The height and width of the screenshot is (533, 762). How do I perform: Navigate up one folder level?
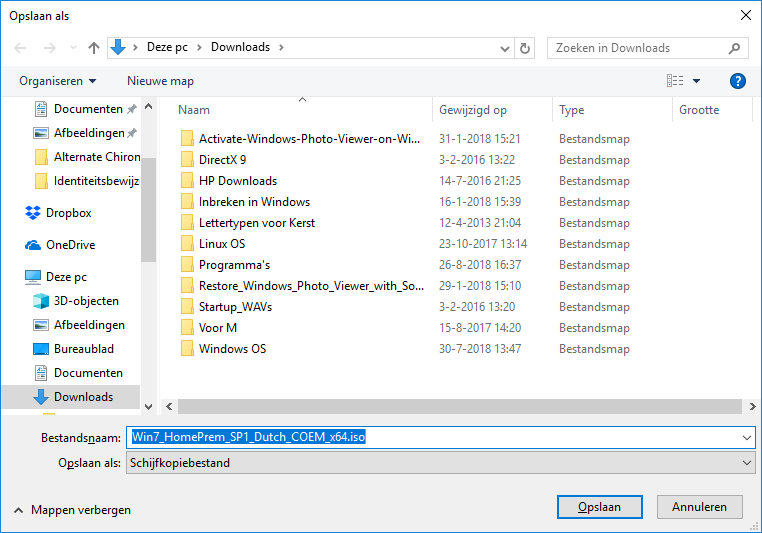(x=94, y=48)
